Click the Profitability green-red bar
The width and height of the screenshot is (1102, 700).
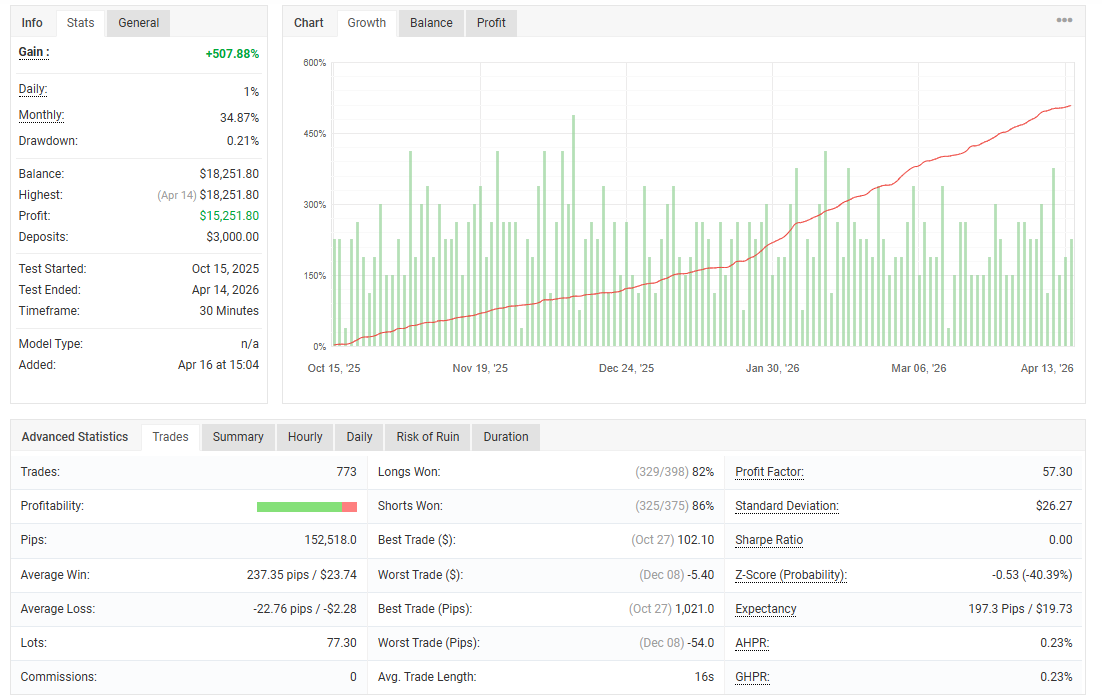(x=307, y=507)
